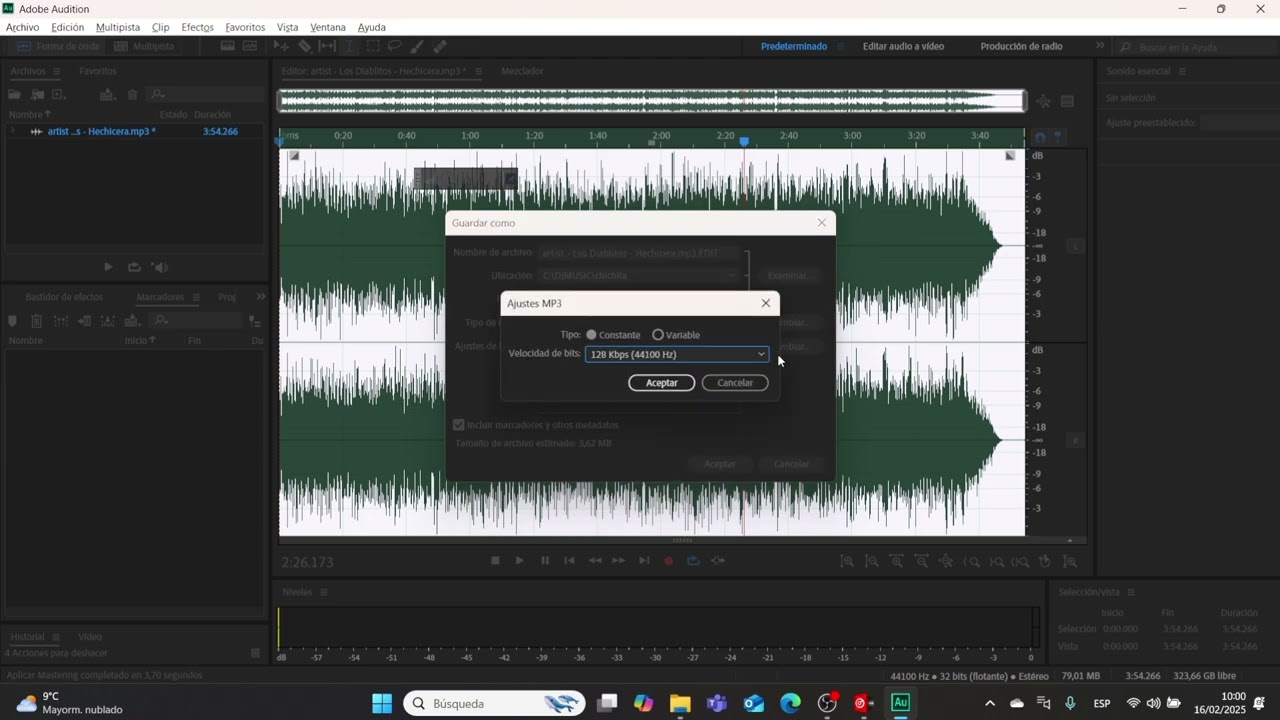
Task: Toggle spectral pitch display icon
Action: click(x=250, y=46)
